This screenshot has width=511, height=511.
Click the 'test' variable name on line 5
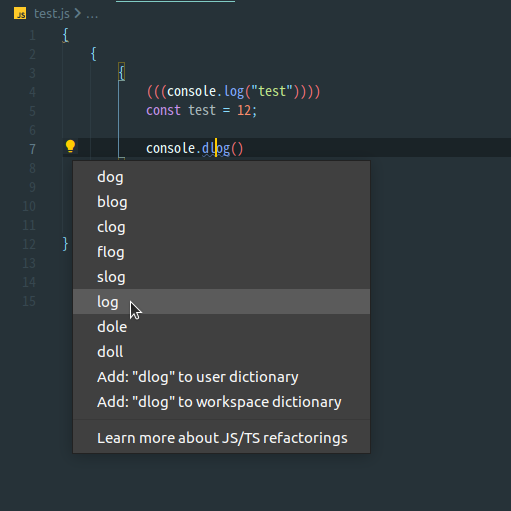(202, 110)
